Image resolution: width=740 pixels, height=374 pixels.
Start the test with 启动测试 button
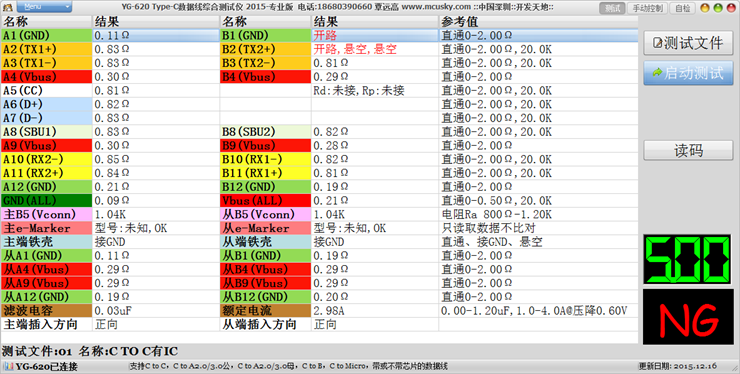pos(688,73)
